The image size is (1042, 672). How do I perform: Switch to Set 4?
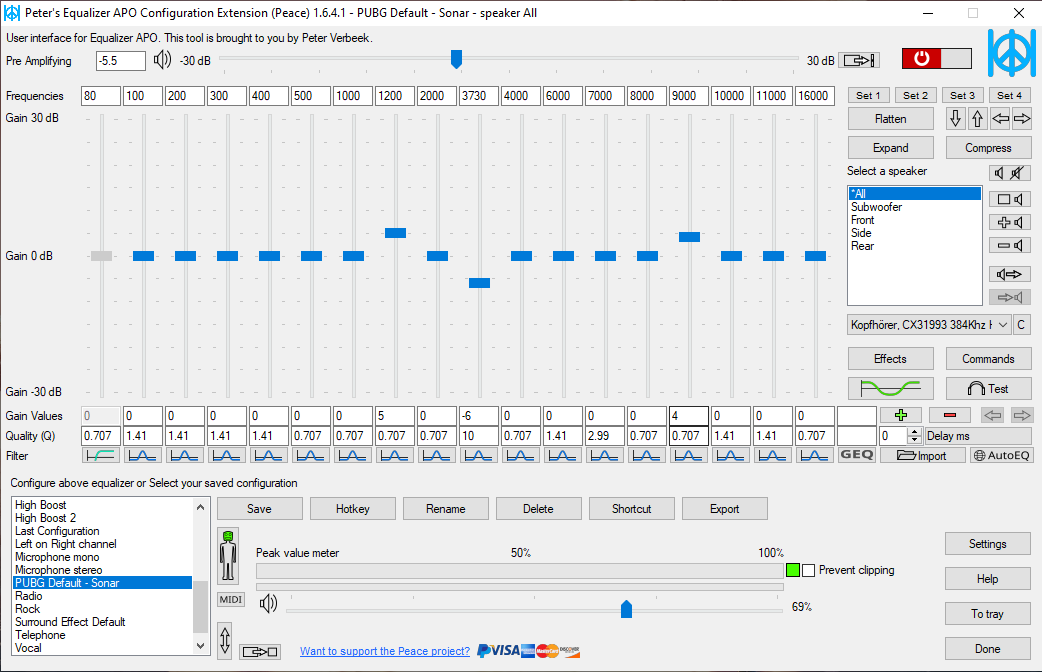click(x=1009, y=96)
